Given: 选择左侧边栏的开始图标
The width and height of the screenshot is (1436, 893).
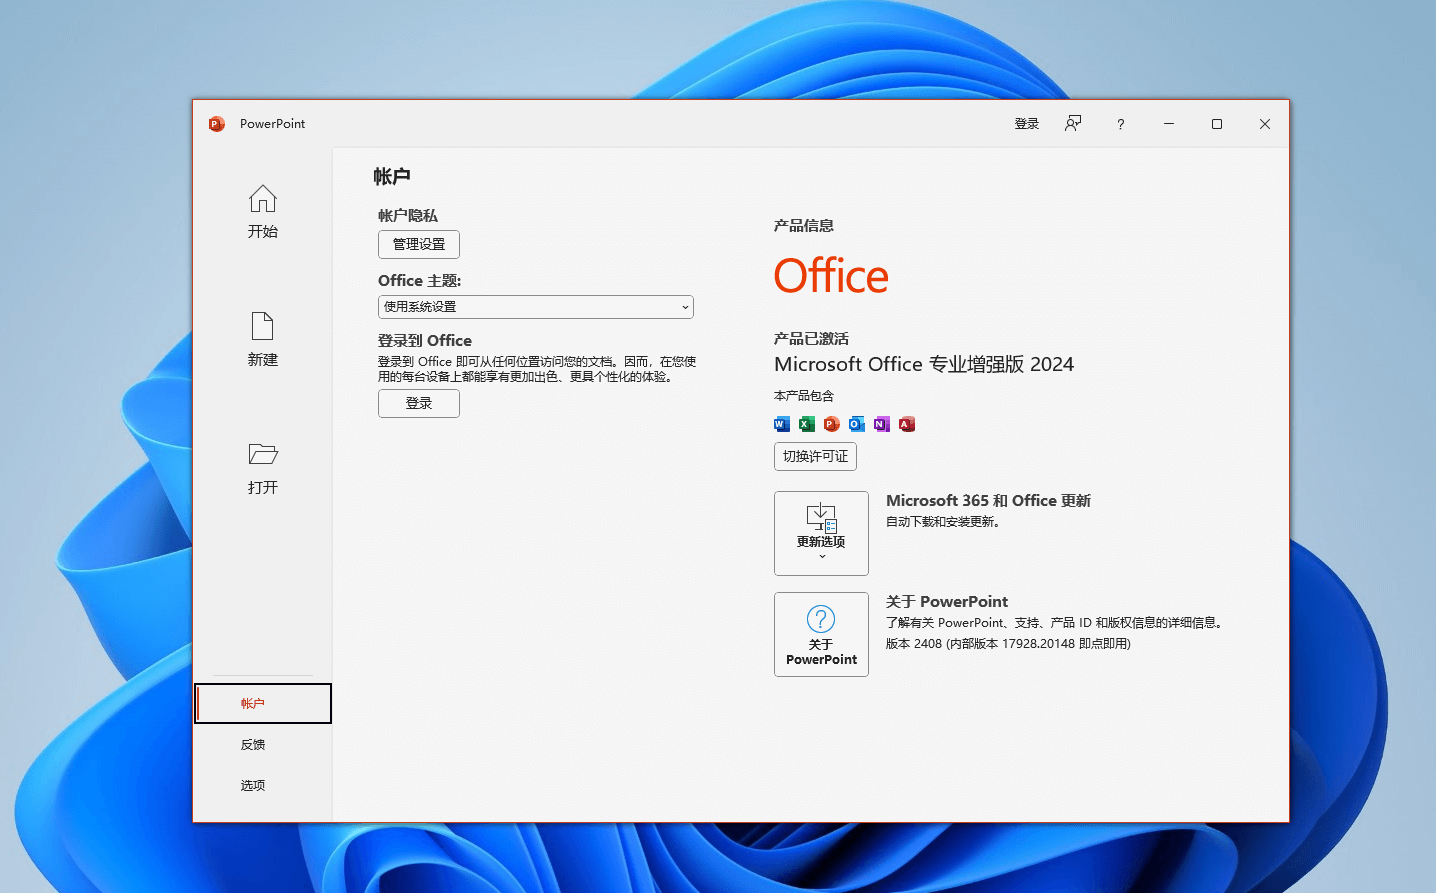Looking at the screenshot, I should click(262, 210).
